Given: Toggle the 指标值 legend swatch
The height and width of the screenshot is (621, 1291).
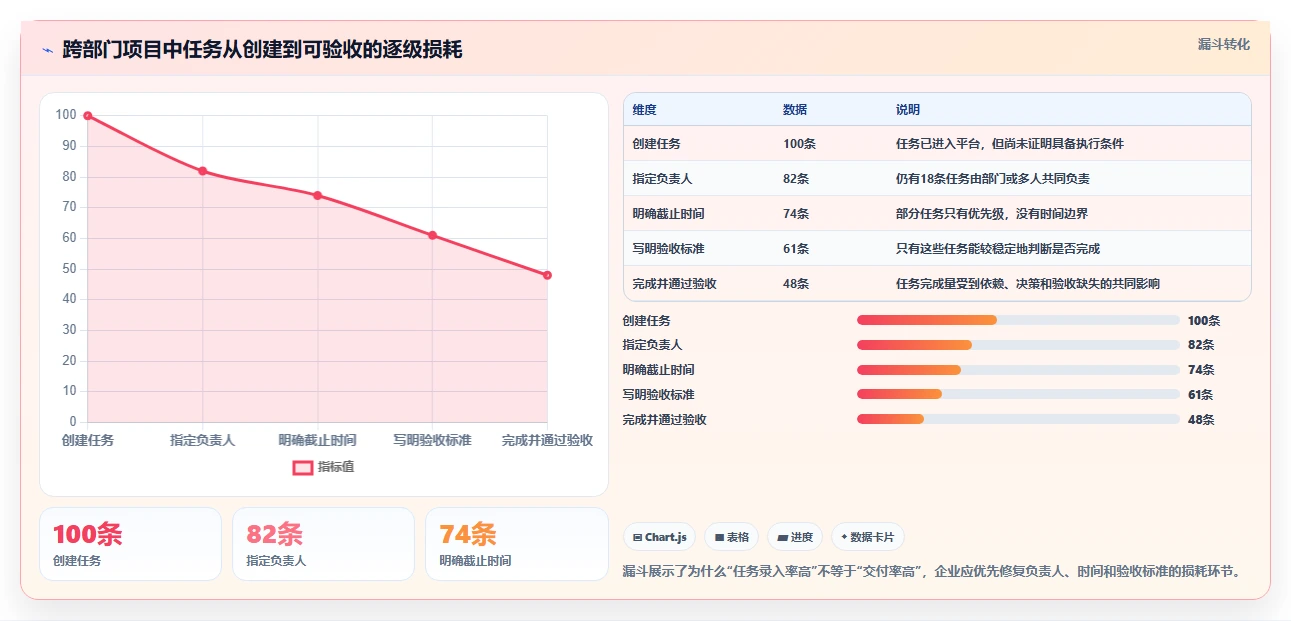Looking at the screenshot, I should pos(303,467).
